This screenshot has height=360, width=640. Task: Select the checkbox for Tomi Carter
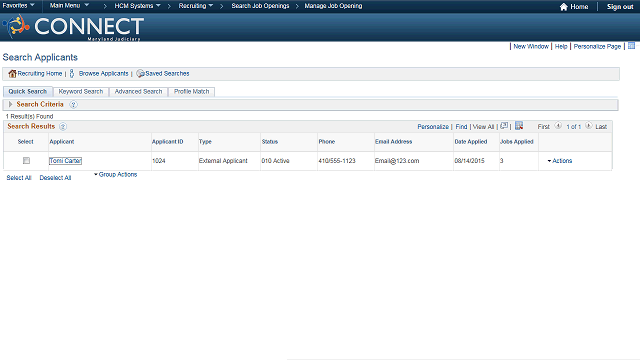(x=27, y=161)
